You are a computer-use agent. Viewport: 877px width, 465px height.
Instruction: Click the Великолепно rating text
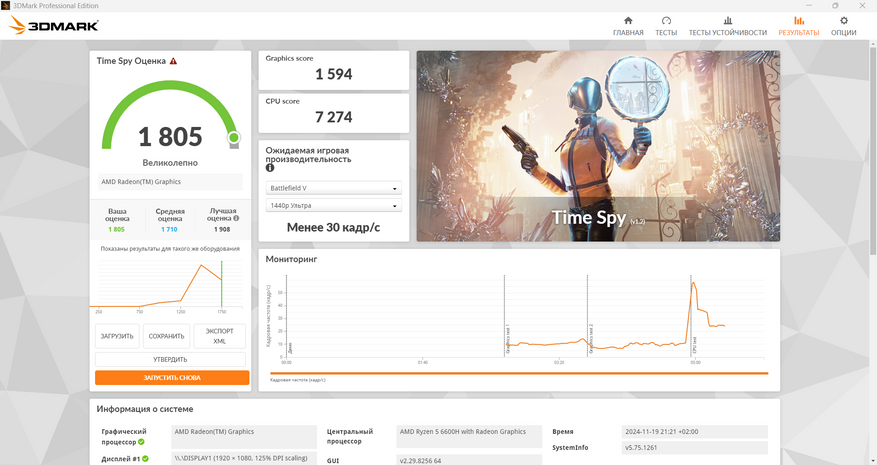pyautogui.click(x=170, y=163)
